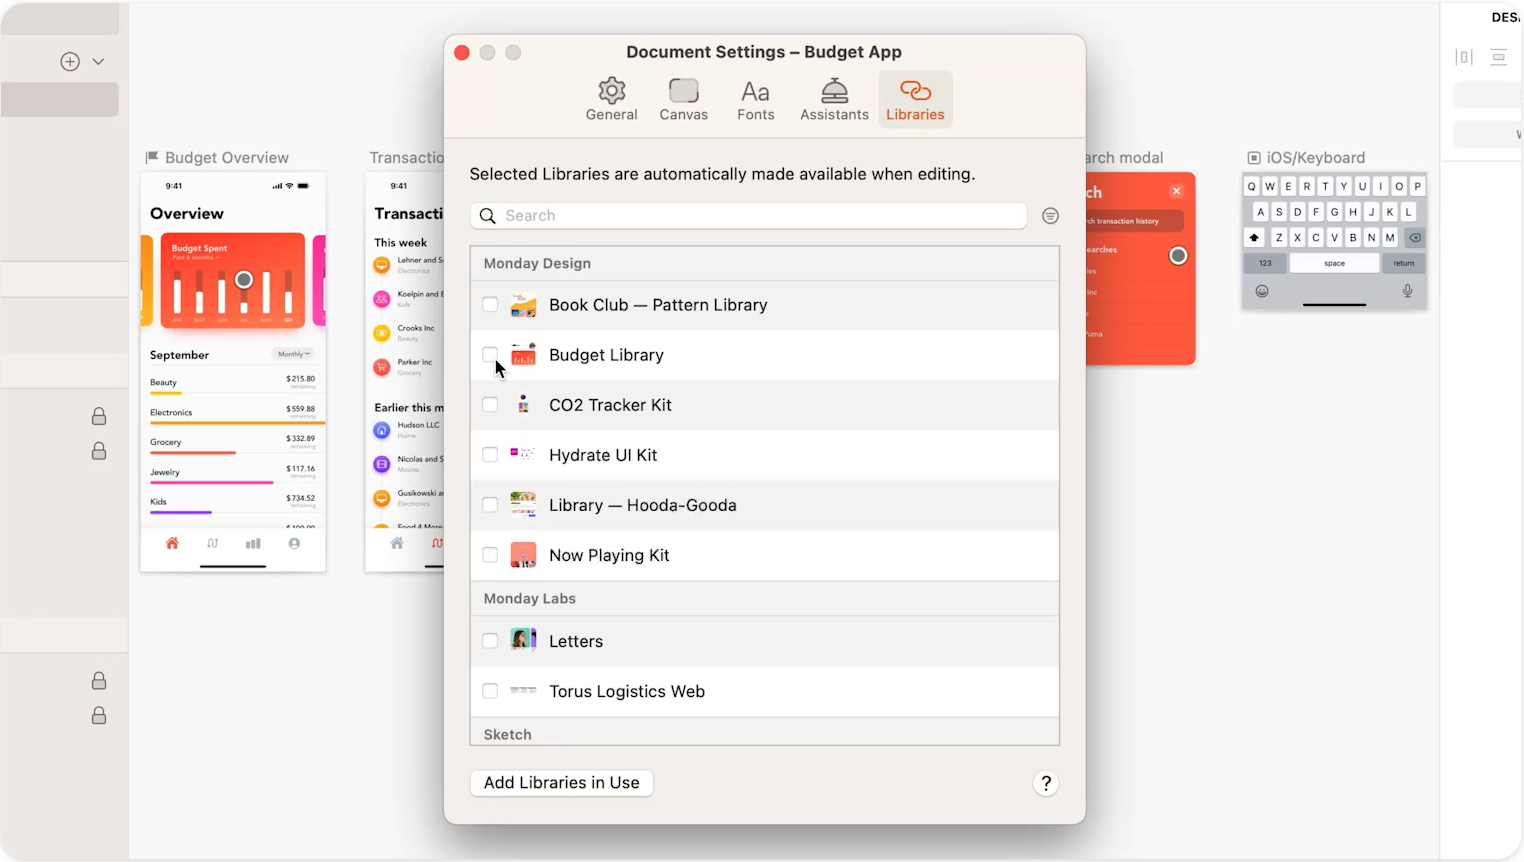Open the Monthly dropdown in Budget Overview
The height and width of the screenshot is (862, 1524).
pos(293,354)
